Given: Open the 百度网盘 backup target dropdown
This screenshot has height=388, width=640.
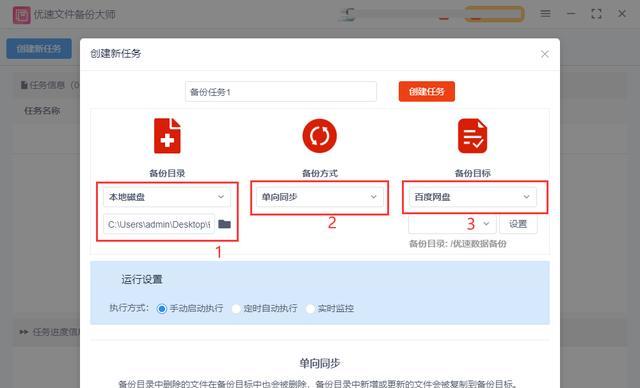Looking at the screenshot, I should [x=473, y=197].
